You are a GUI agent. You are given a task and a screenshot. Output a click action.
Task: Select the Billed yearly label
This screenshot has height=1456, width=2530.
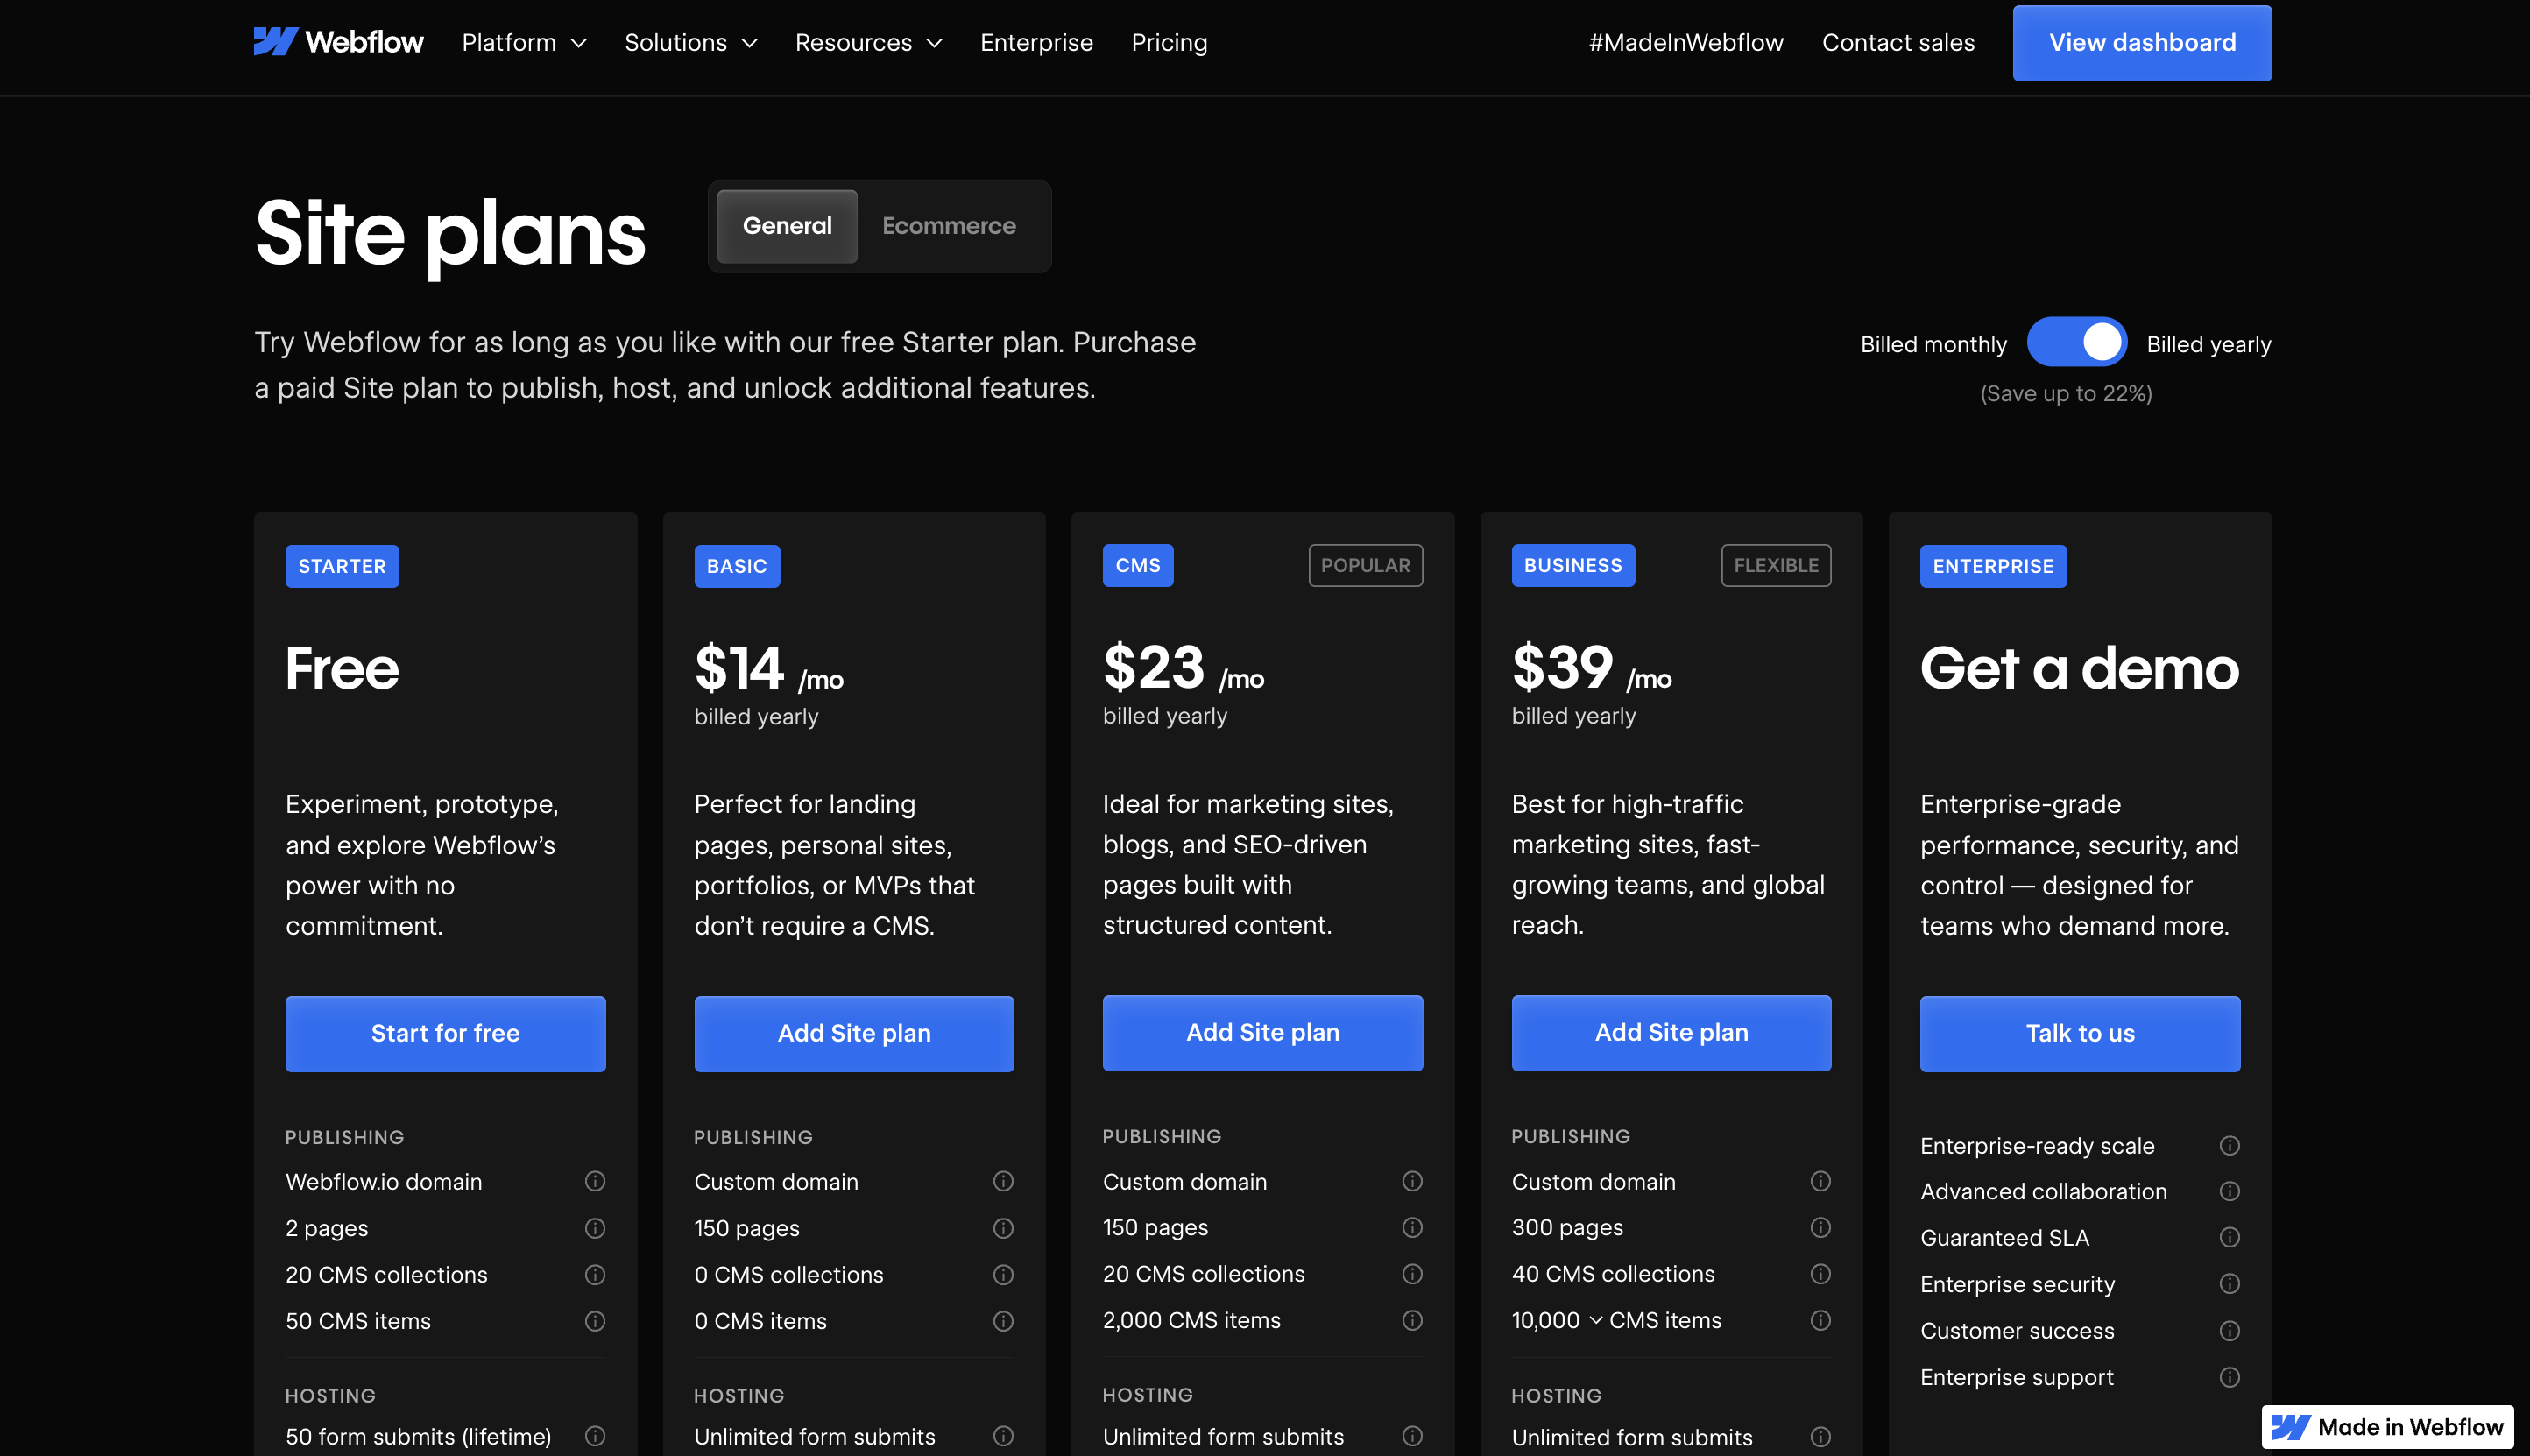click(x=2208, y=344)
